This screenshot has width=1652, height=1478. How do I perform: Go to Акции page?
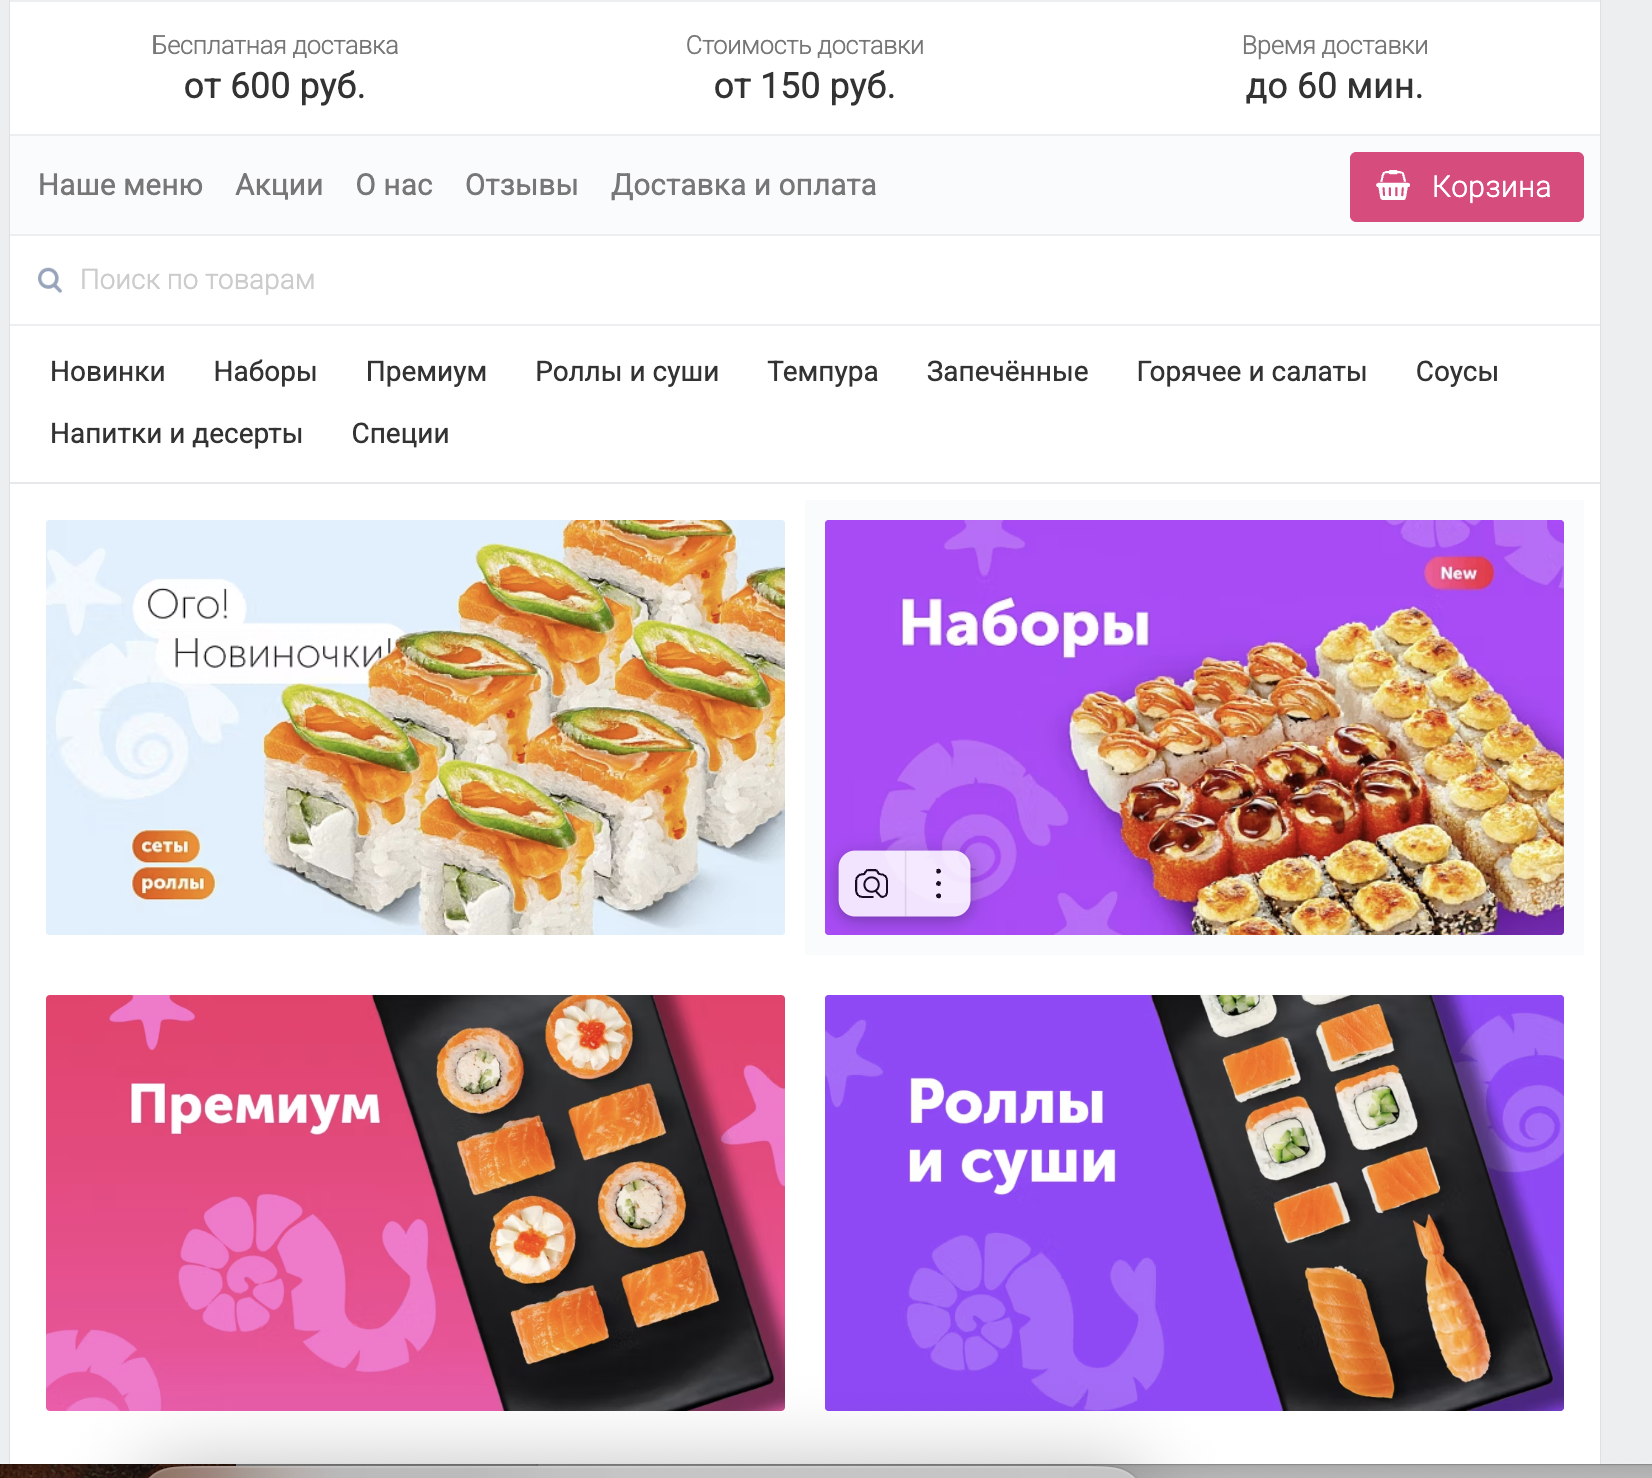pos(279,185)
